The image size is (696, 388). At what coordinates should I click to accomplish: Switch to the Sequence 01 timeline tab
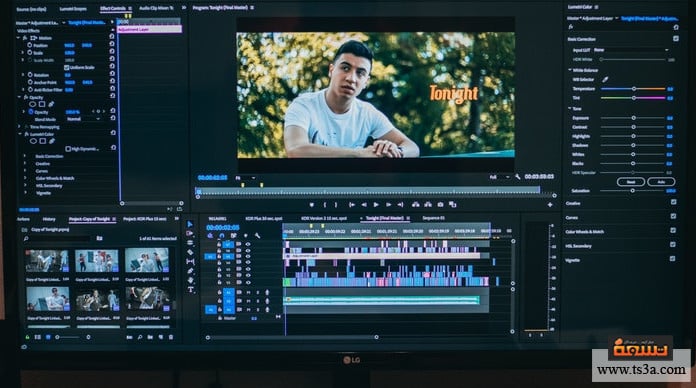click(434, 218)
